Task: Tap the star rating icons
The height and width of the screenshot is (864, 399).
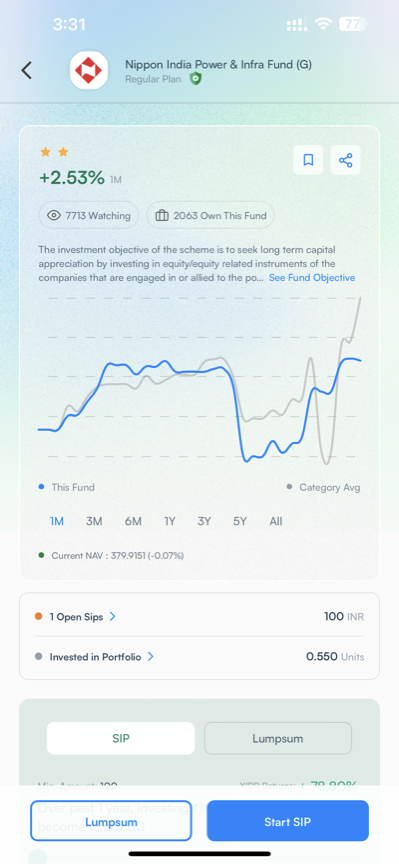Action: coord(55,152)
